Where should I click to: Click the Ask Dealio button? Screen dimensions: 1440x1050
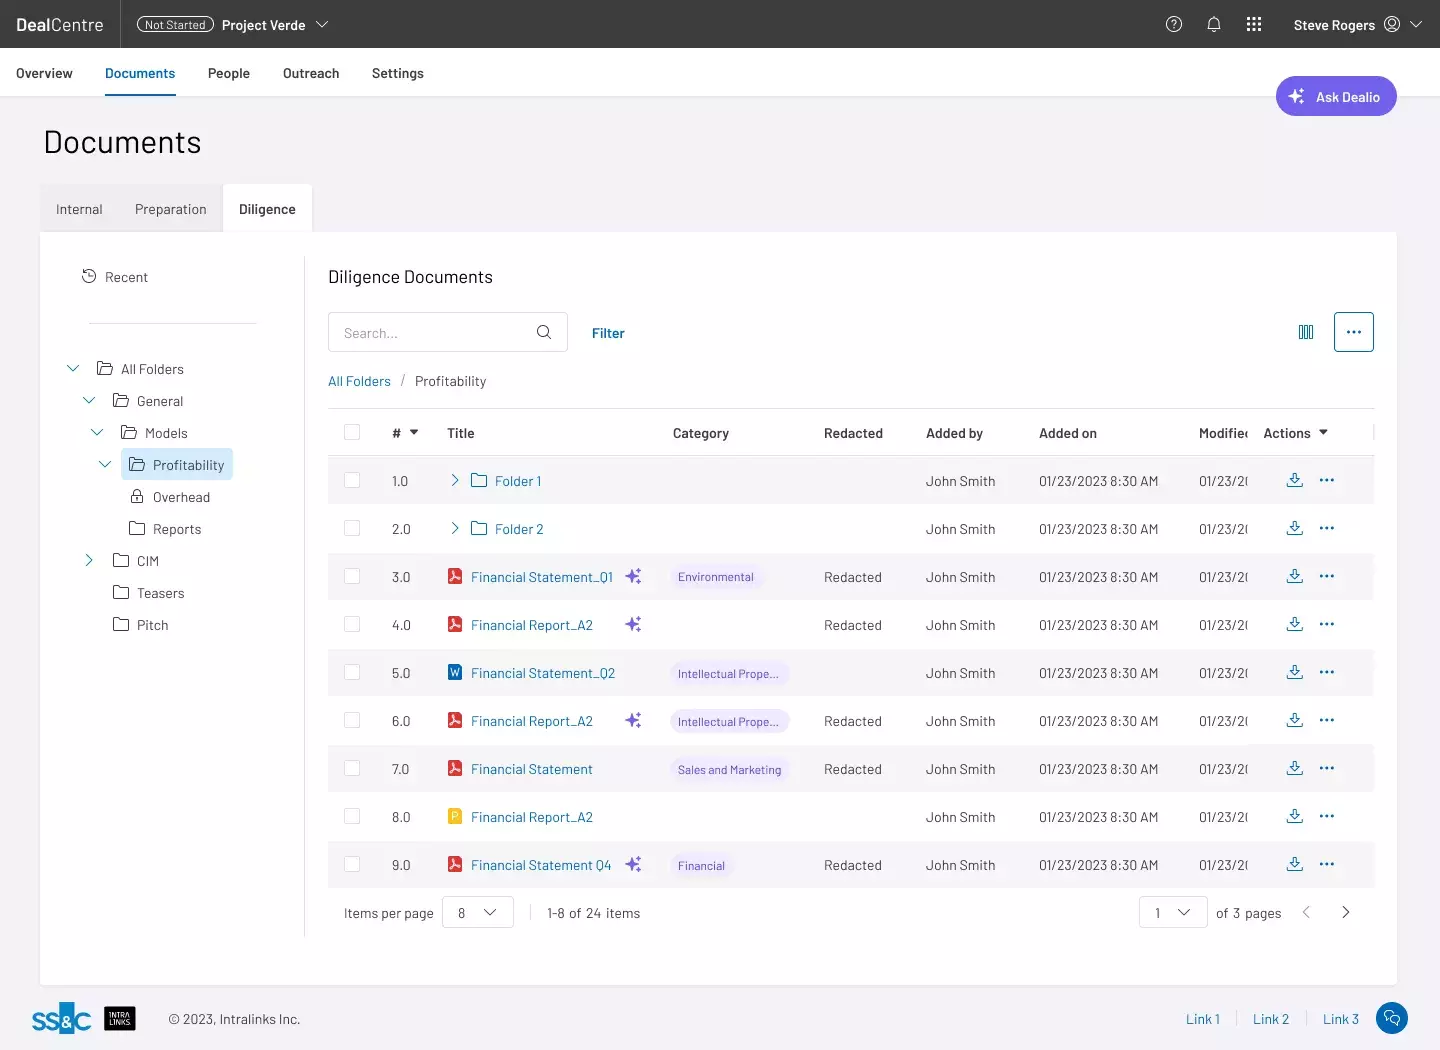(x=1335, y=96)
